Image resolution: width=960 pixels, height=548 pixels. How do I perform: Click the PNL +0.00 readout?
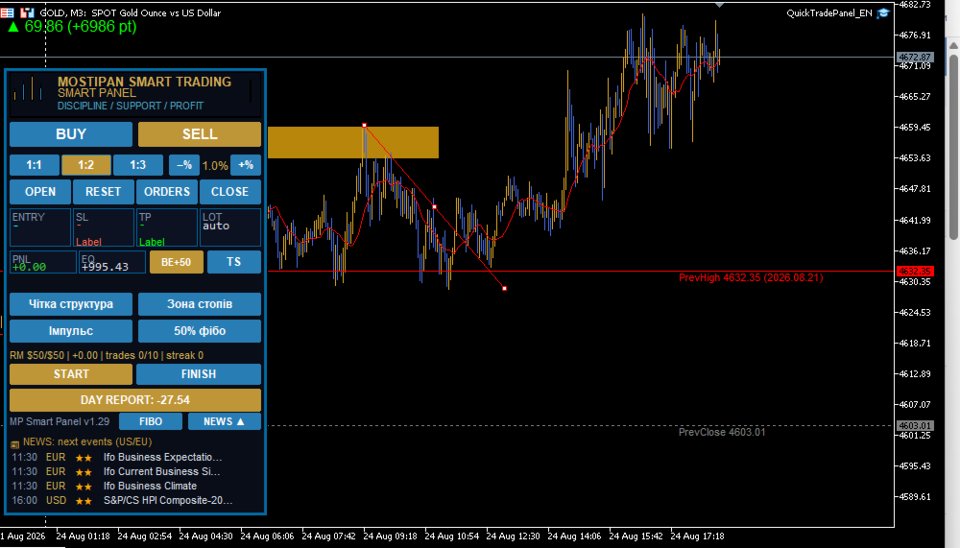pos(43,263)
